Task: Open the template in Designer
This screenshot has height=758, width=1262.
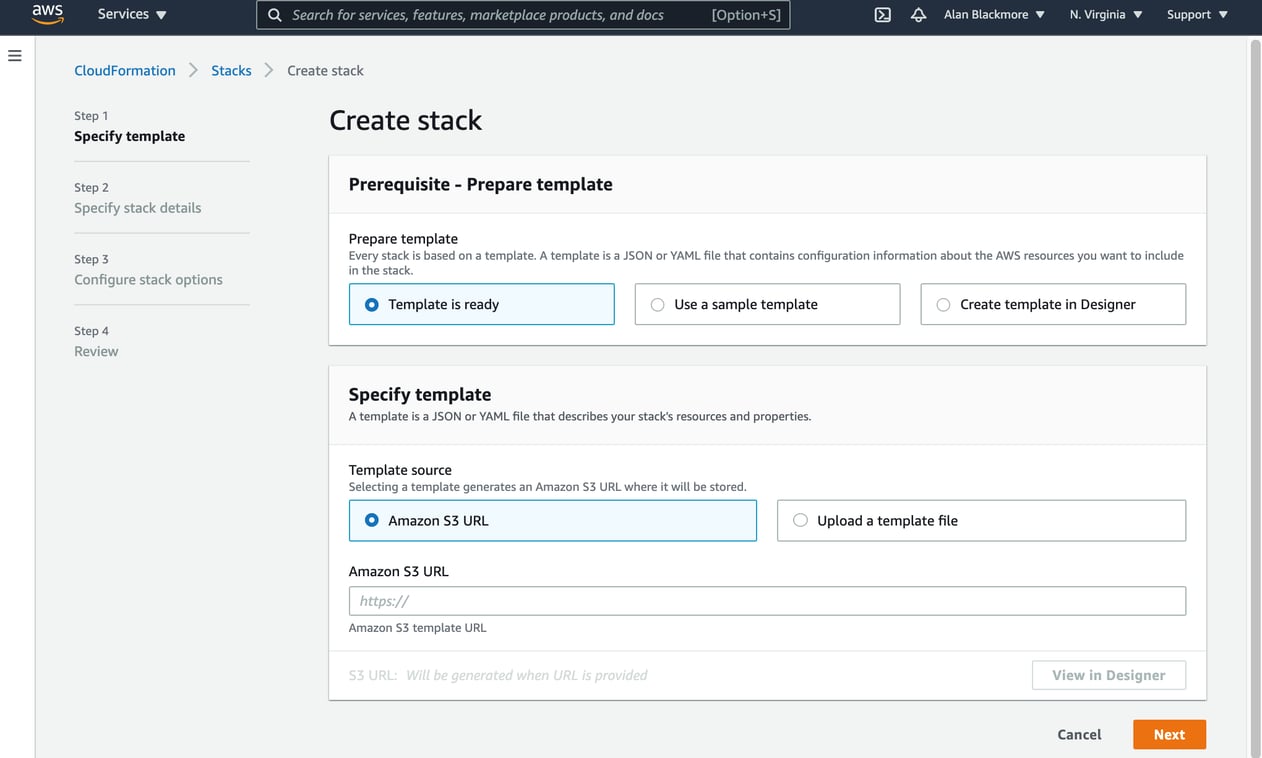Action: (1108, 675)
